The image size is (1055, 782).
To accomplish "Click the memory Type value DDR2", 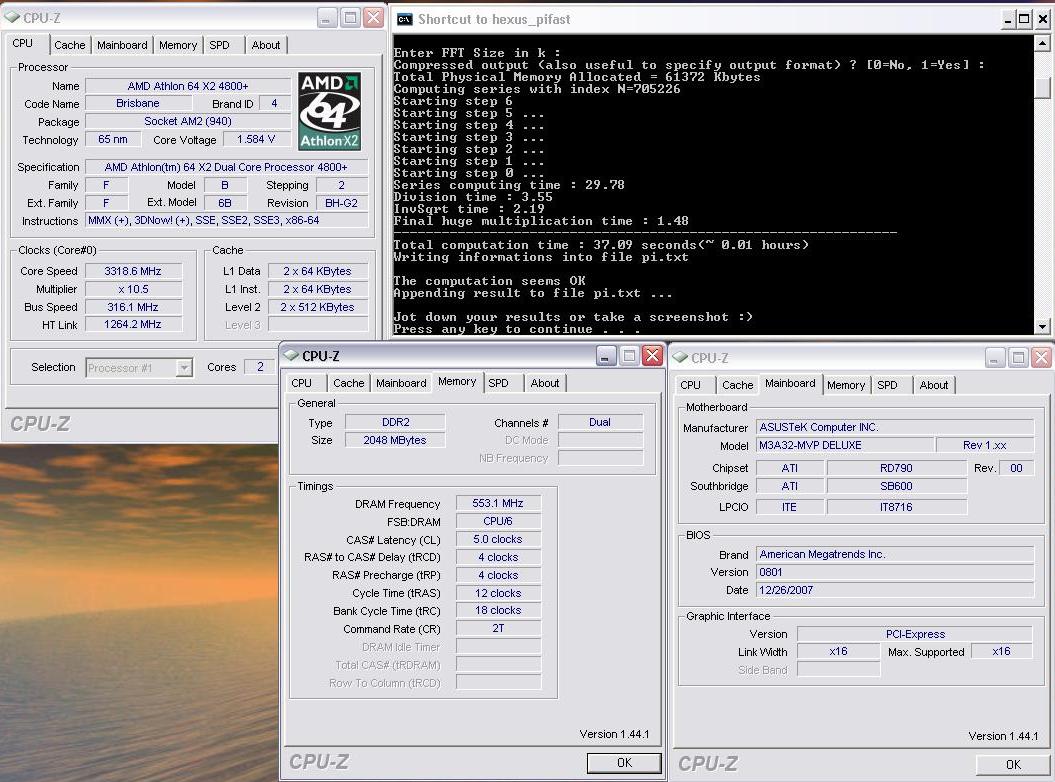I will pos(395,422).
